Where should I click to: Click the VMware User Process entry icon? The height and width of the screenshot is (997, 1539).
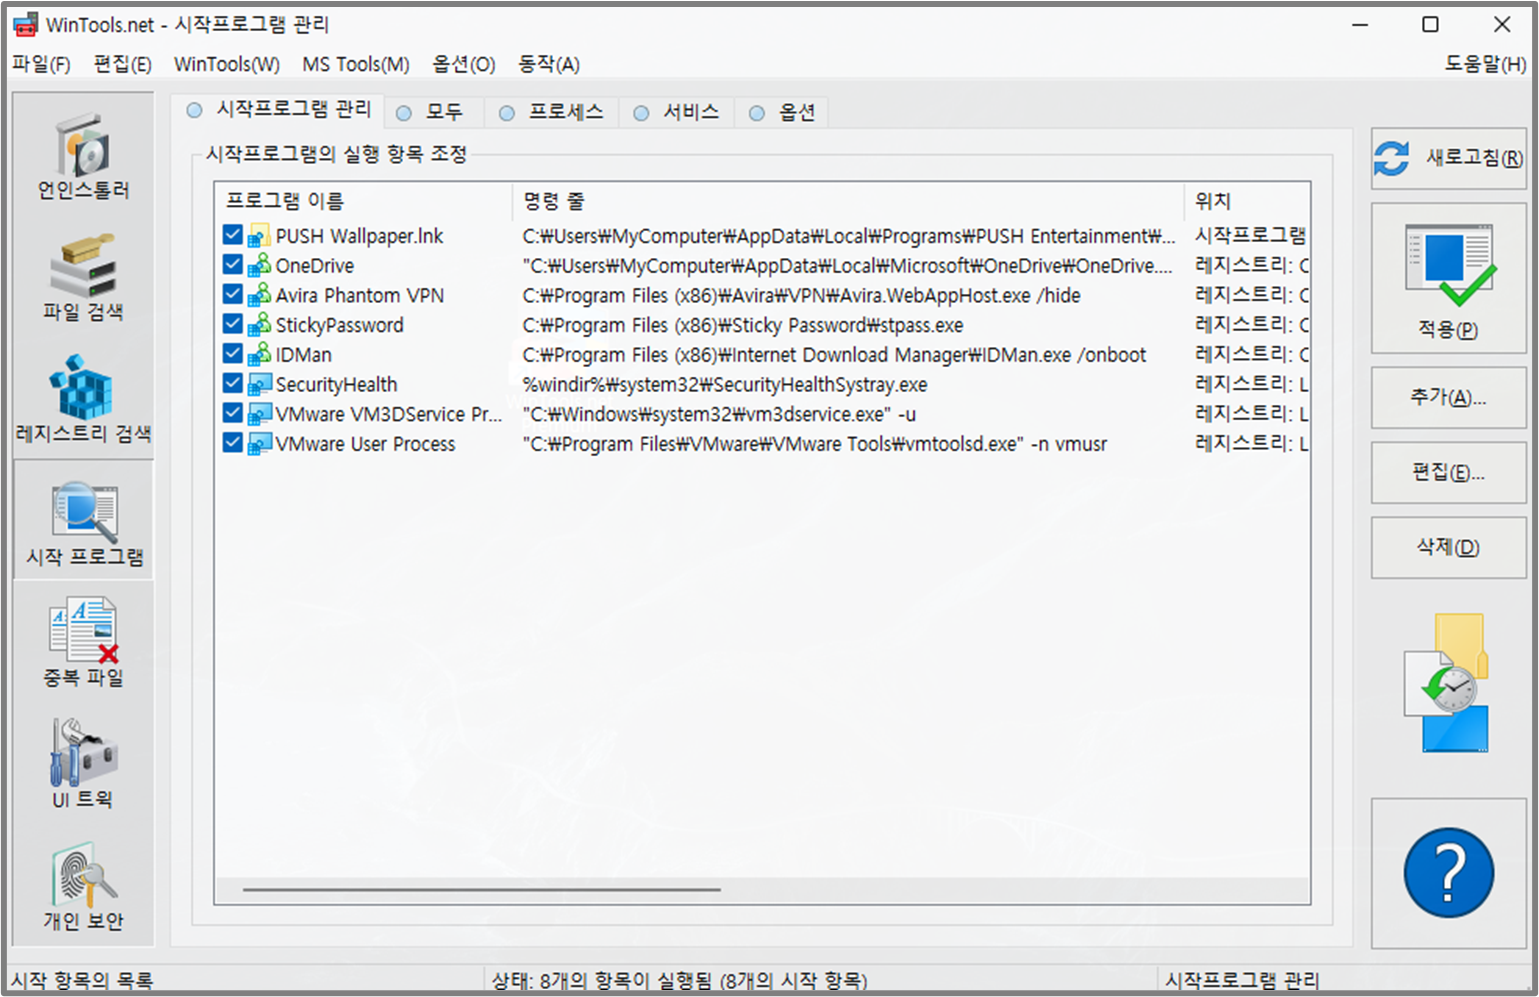[x=259, y=444]
